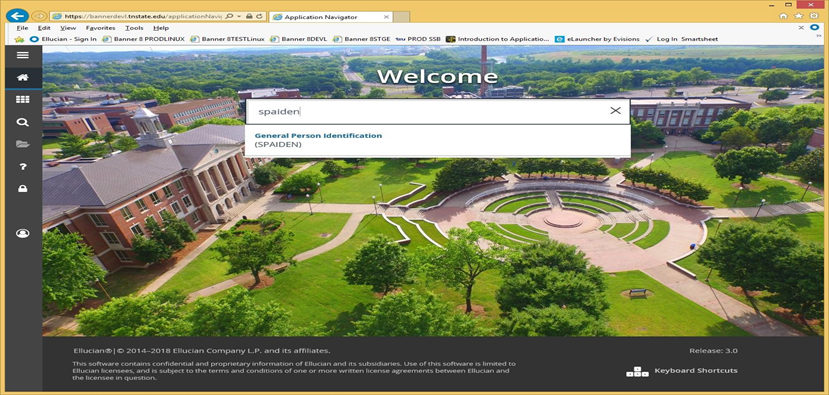
Task: Click the address bar URL field
Action: click(x=142, y=16)
